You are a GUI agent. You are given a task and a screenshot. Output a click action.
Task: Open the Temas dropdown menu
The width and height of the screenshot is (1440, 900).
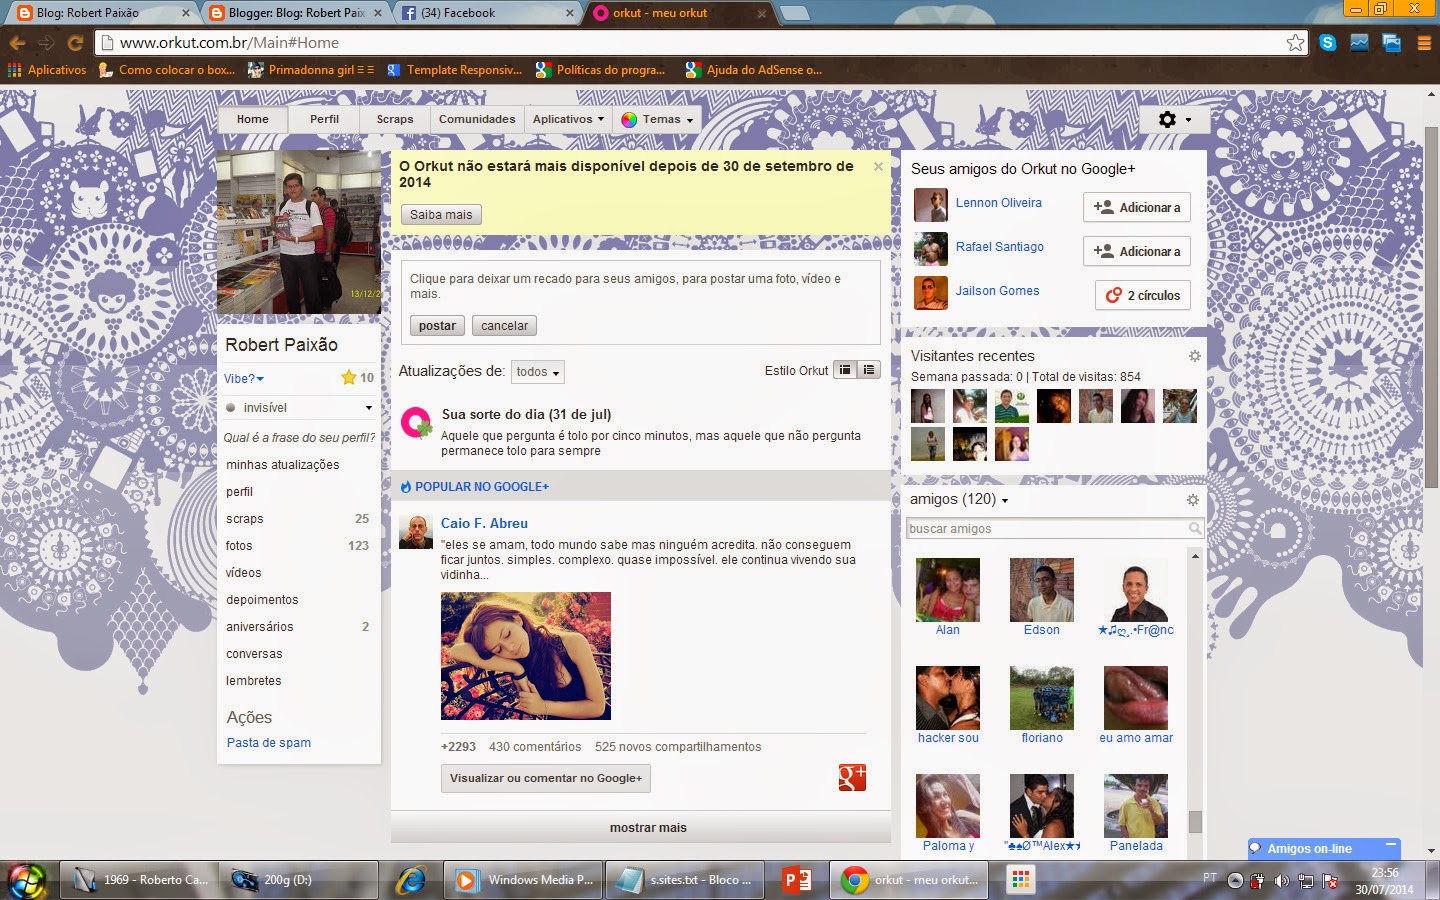pyautogui.click(x=656, y=119)
